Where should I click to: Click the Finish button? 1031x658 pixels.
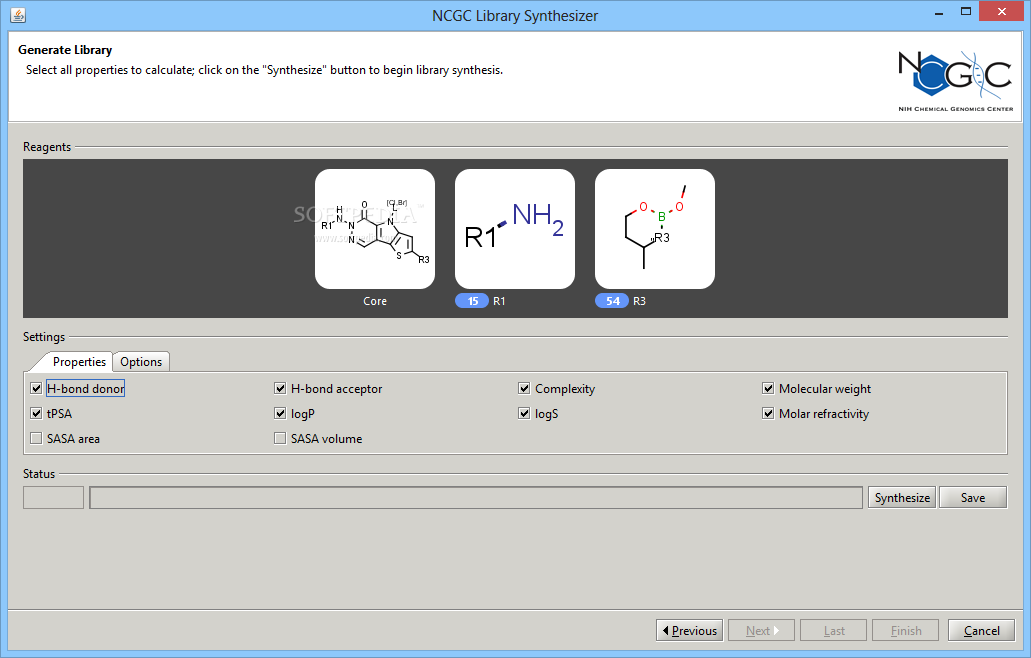905,630
